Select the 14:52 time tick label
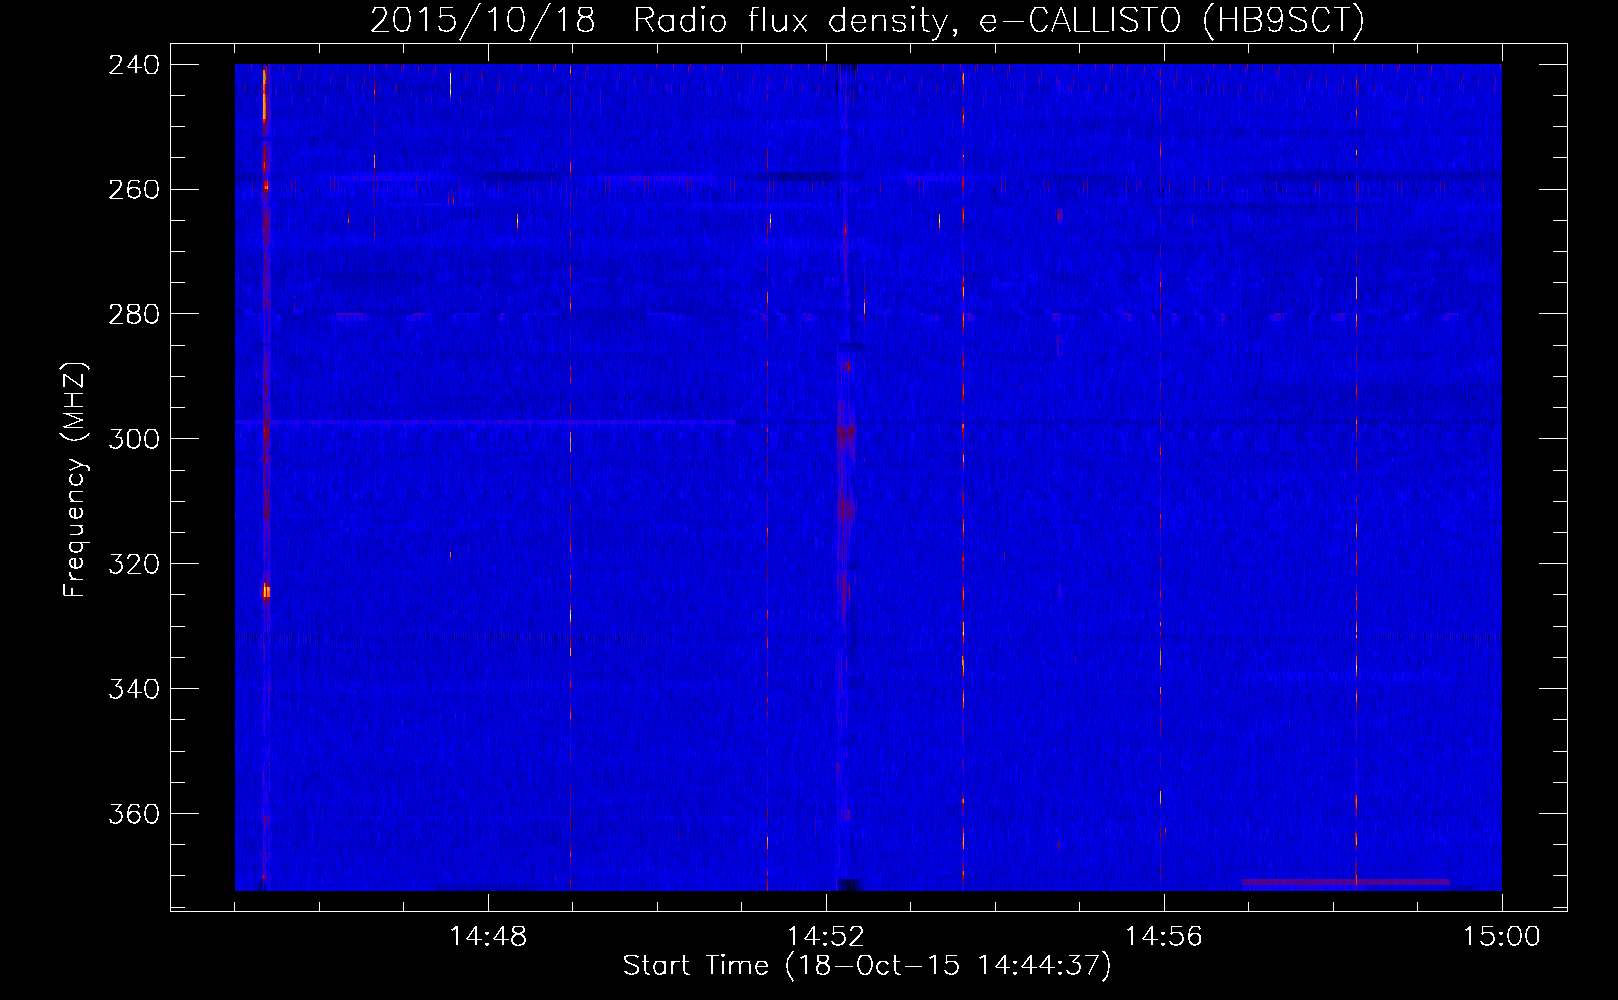1618x1000 pixels. point(826,937)
